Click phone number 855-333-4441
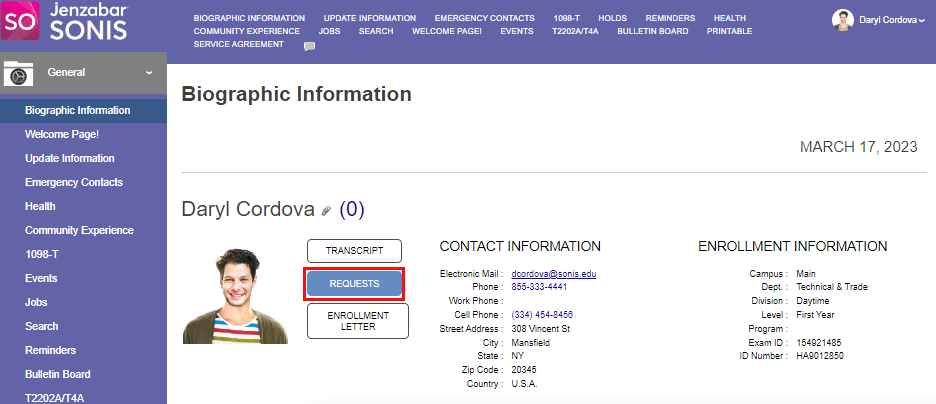Screen dimensions: 936x404 539,287
